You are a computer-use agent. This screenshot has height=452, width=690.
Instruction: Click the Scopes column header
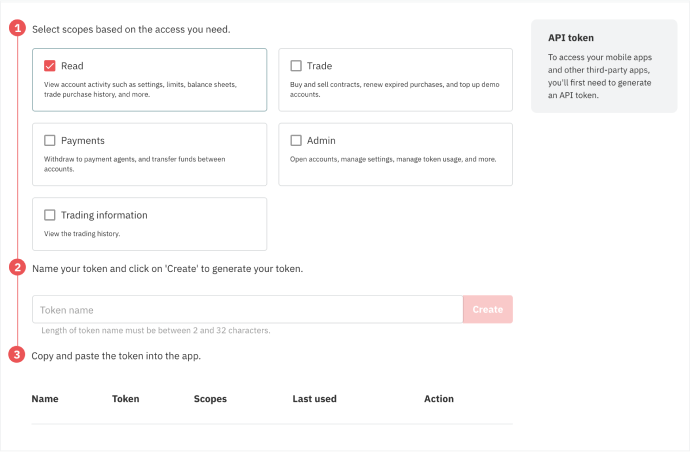(210, 399)
